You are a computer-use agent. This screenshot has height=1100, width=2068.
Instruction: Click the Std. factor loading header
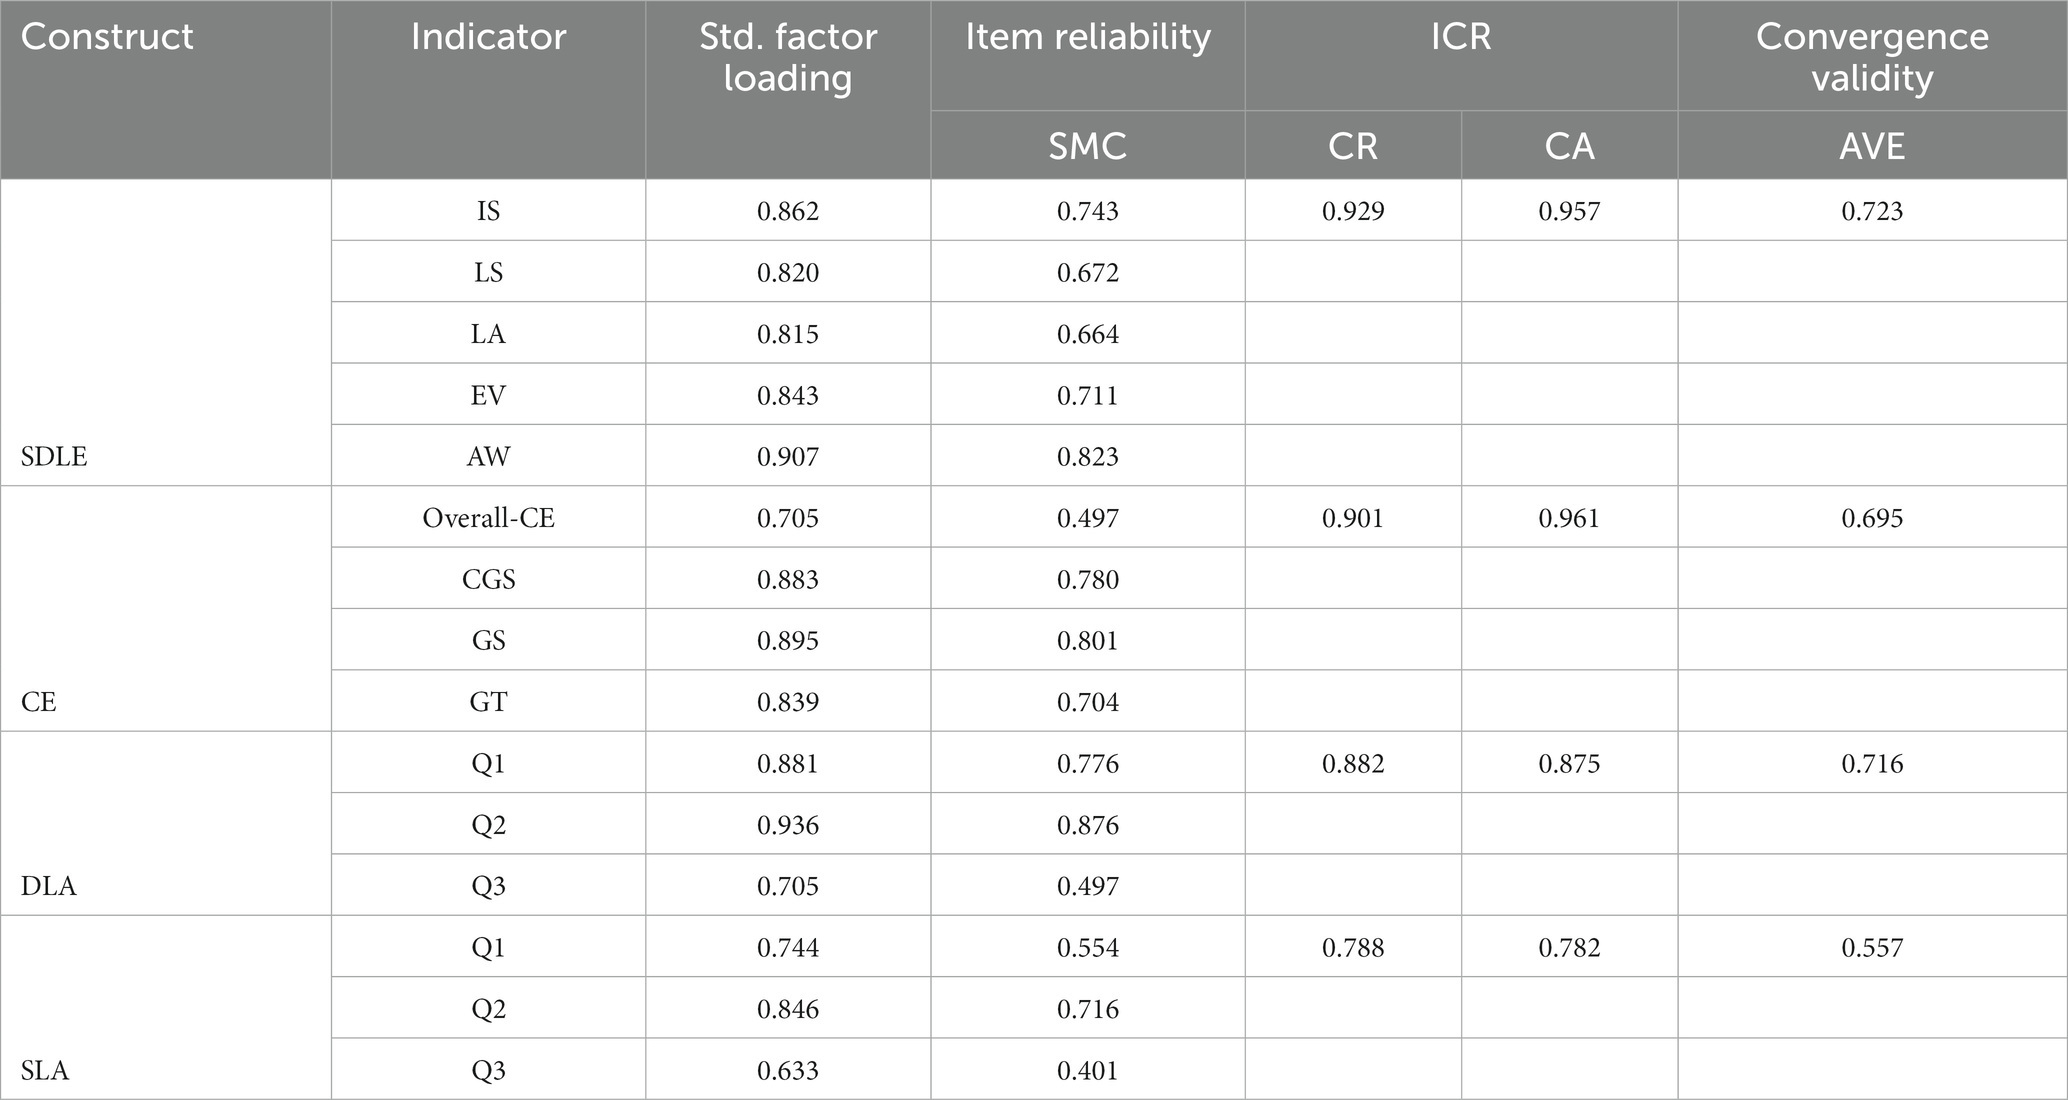click(x=788, y=57)
